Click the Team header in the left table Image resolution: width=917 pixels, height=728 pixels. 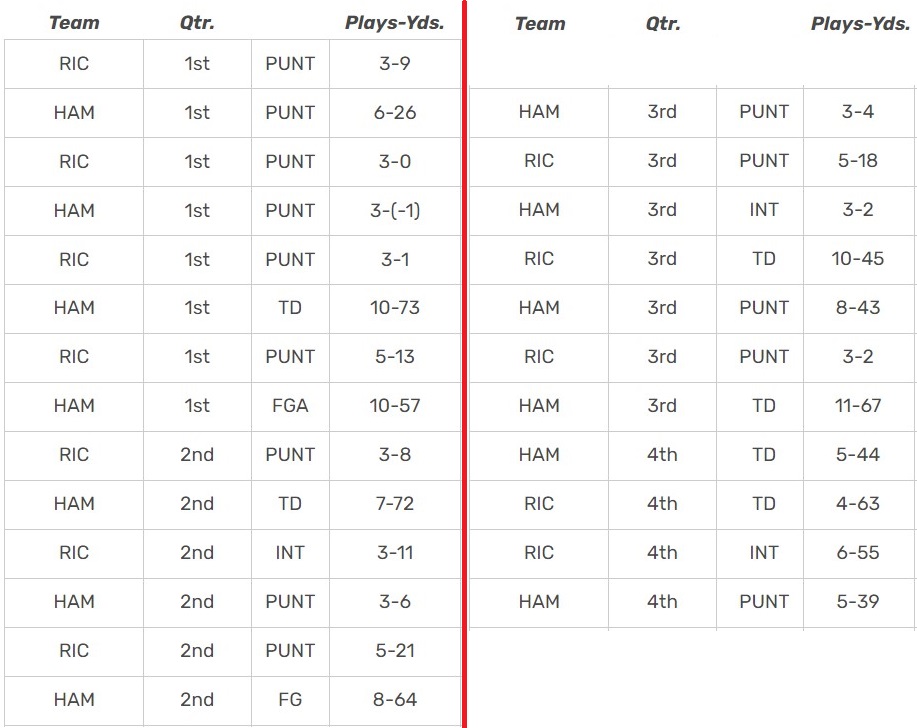[74, 23]
